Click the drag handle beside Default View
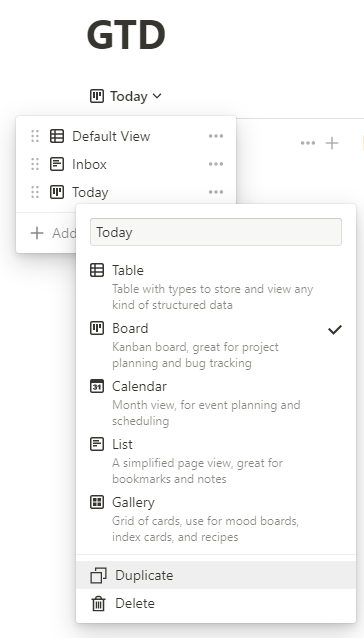The image size is (364, 638). 35,136
